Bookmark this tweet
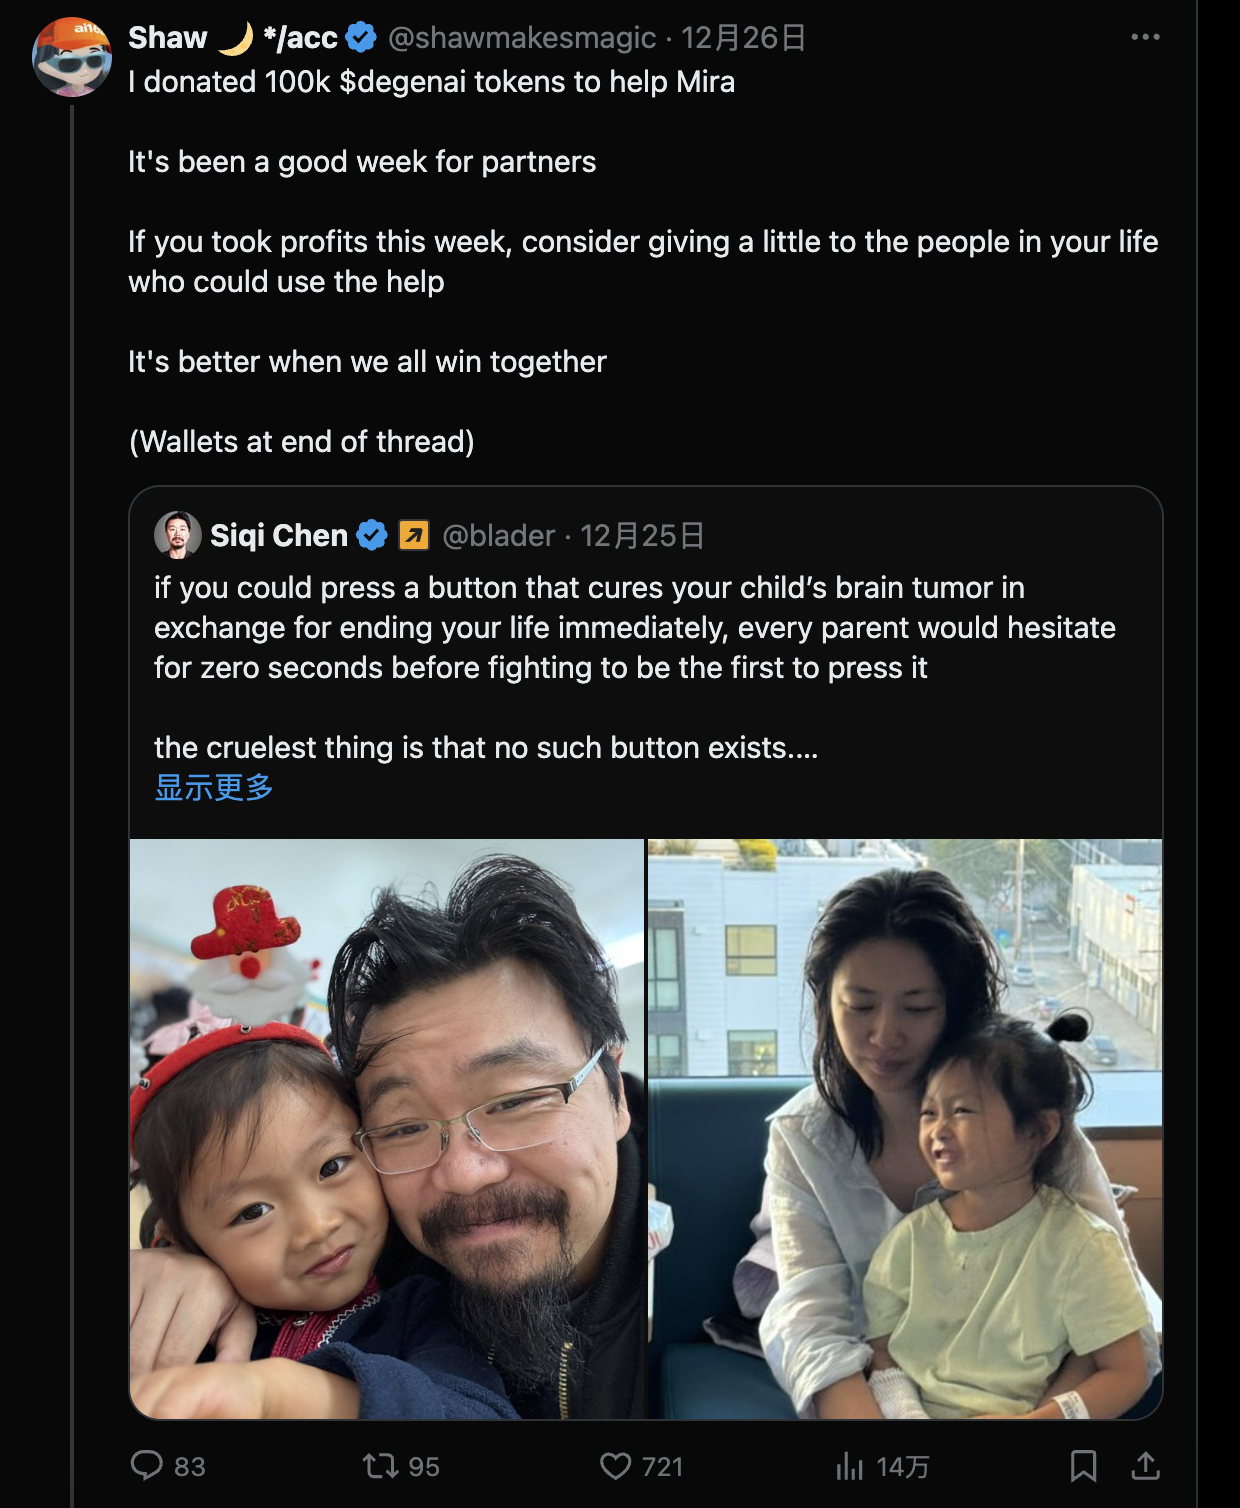This screenshot has height=1508, width=1240. (1083, 1466)
